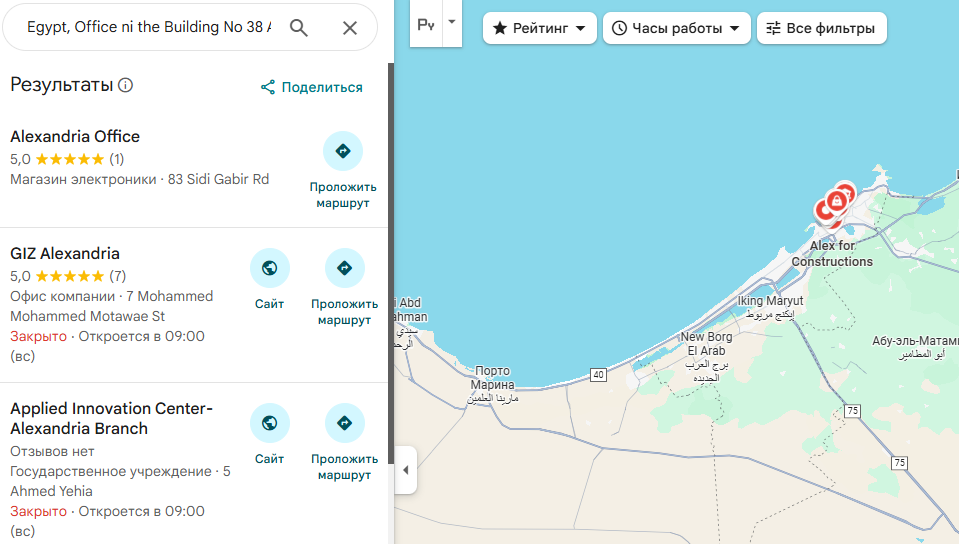
Task: Clear the search query with X icon
Action: tap(350, 28)
